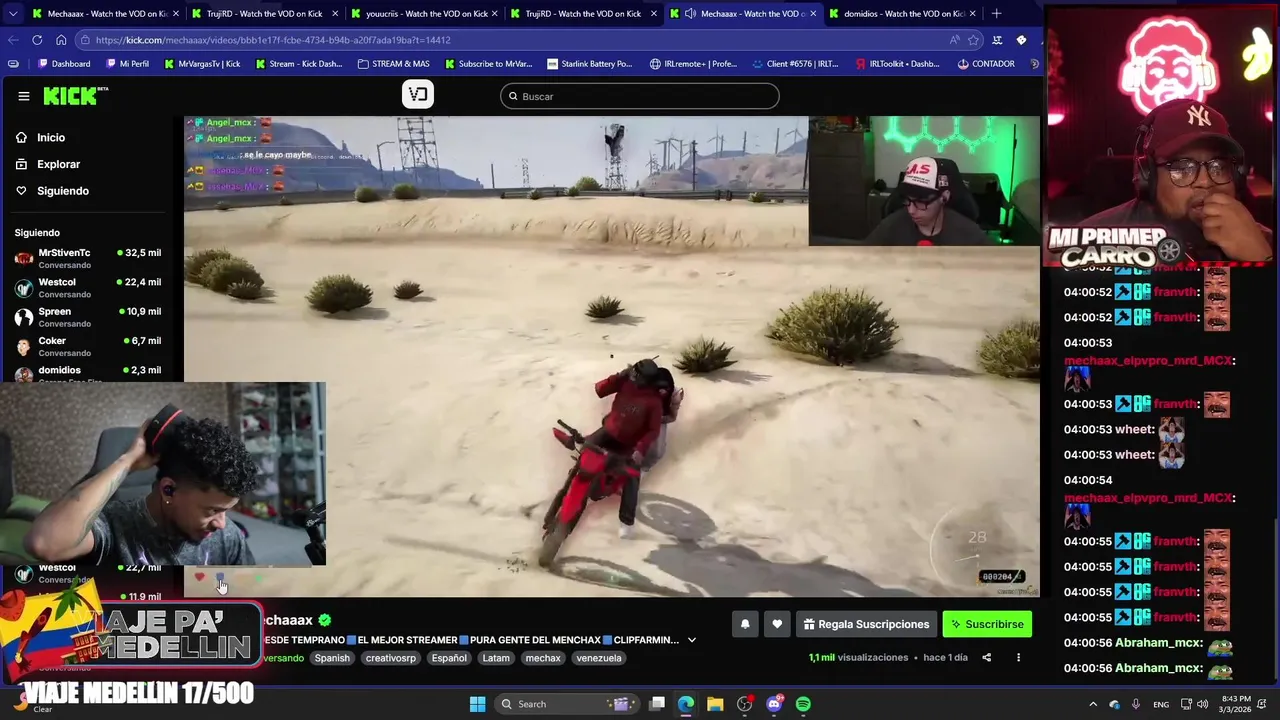Open Explorar in sidebar
This screenshot has height=720, width=1280.
58,164
